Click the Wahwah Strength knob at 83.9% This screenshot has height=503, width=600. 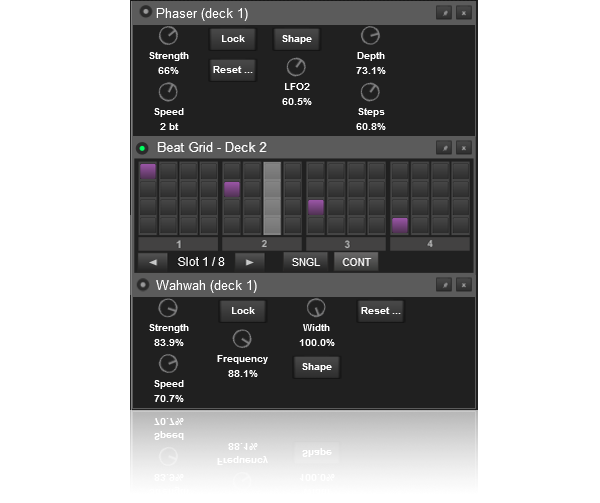tap(168, 308)
